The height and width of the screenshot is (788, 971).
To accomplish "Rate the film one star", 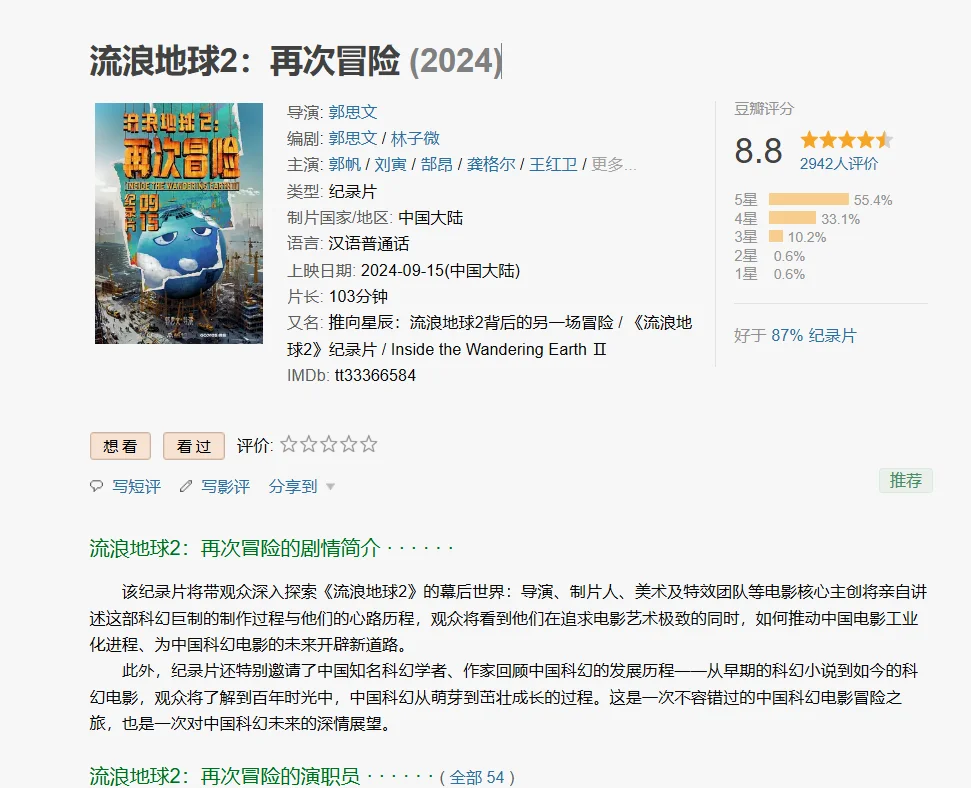I will (289, 444).
